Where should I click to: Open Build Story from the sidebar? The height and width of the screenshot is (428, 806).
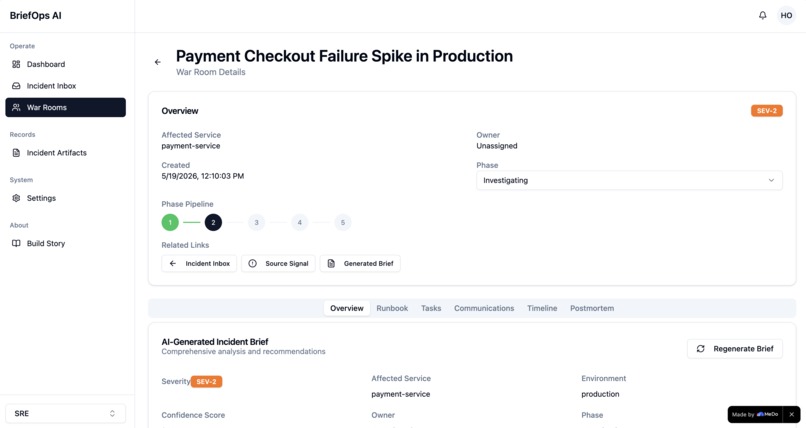pos(65,243)
